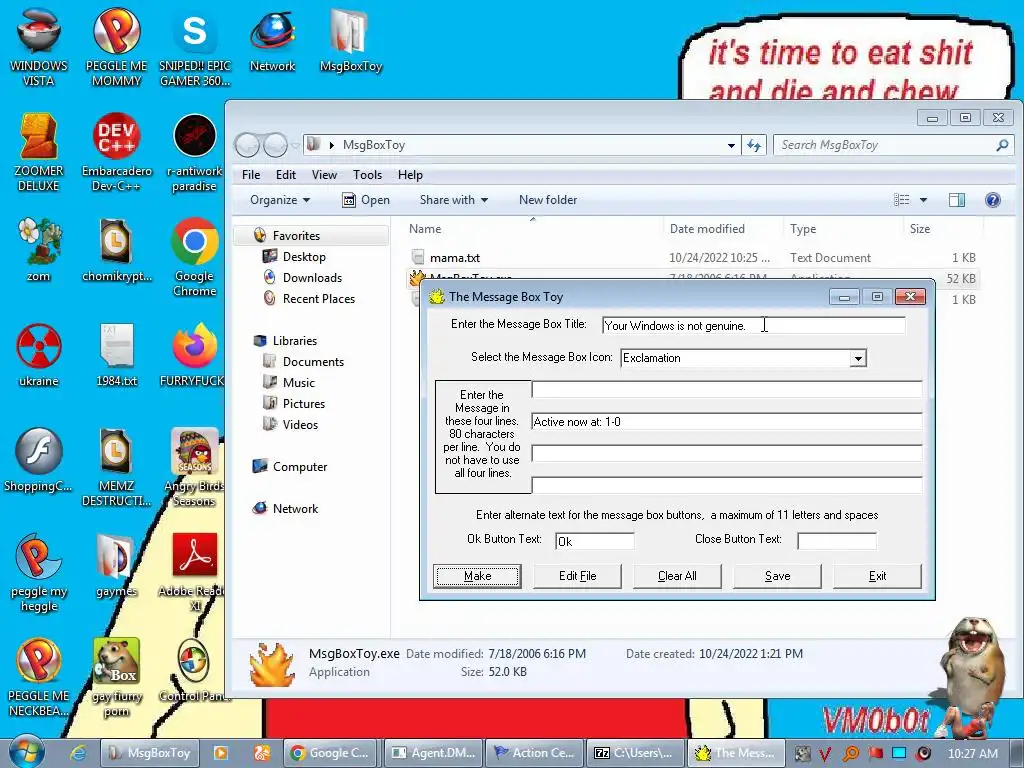
Task: Switch to Google Chrome taskbar button
Action: point(330,753)
